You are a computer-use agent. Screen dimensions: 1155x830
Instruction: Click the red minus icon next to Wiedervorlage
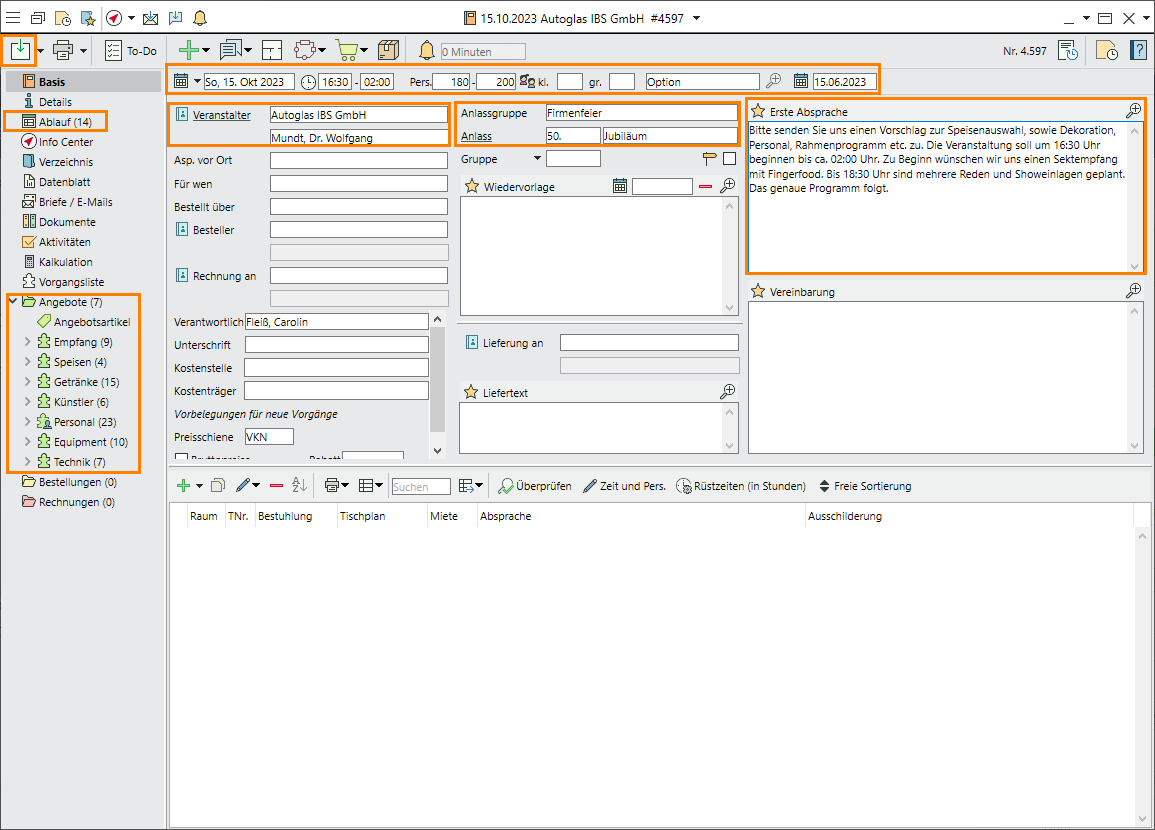(x=705, y=186)
